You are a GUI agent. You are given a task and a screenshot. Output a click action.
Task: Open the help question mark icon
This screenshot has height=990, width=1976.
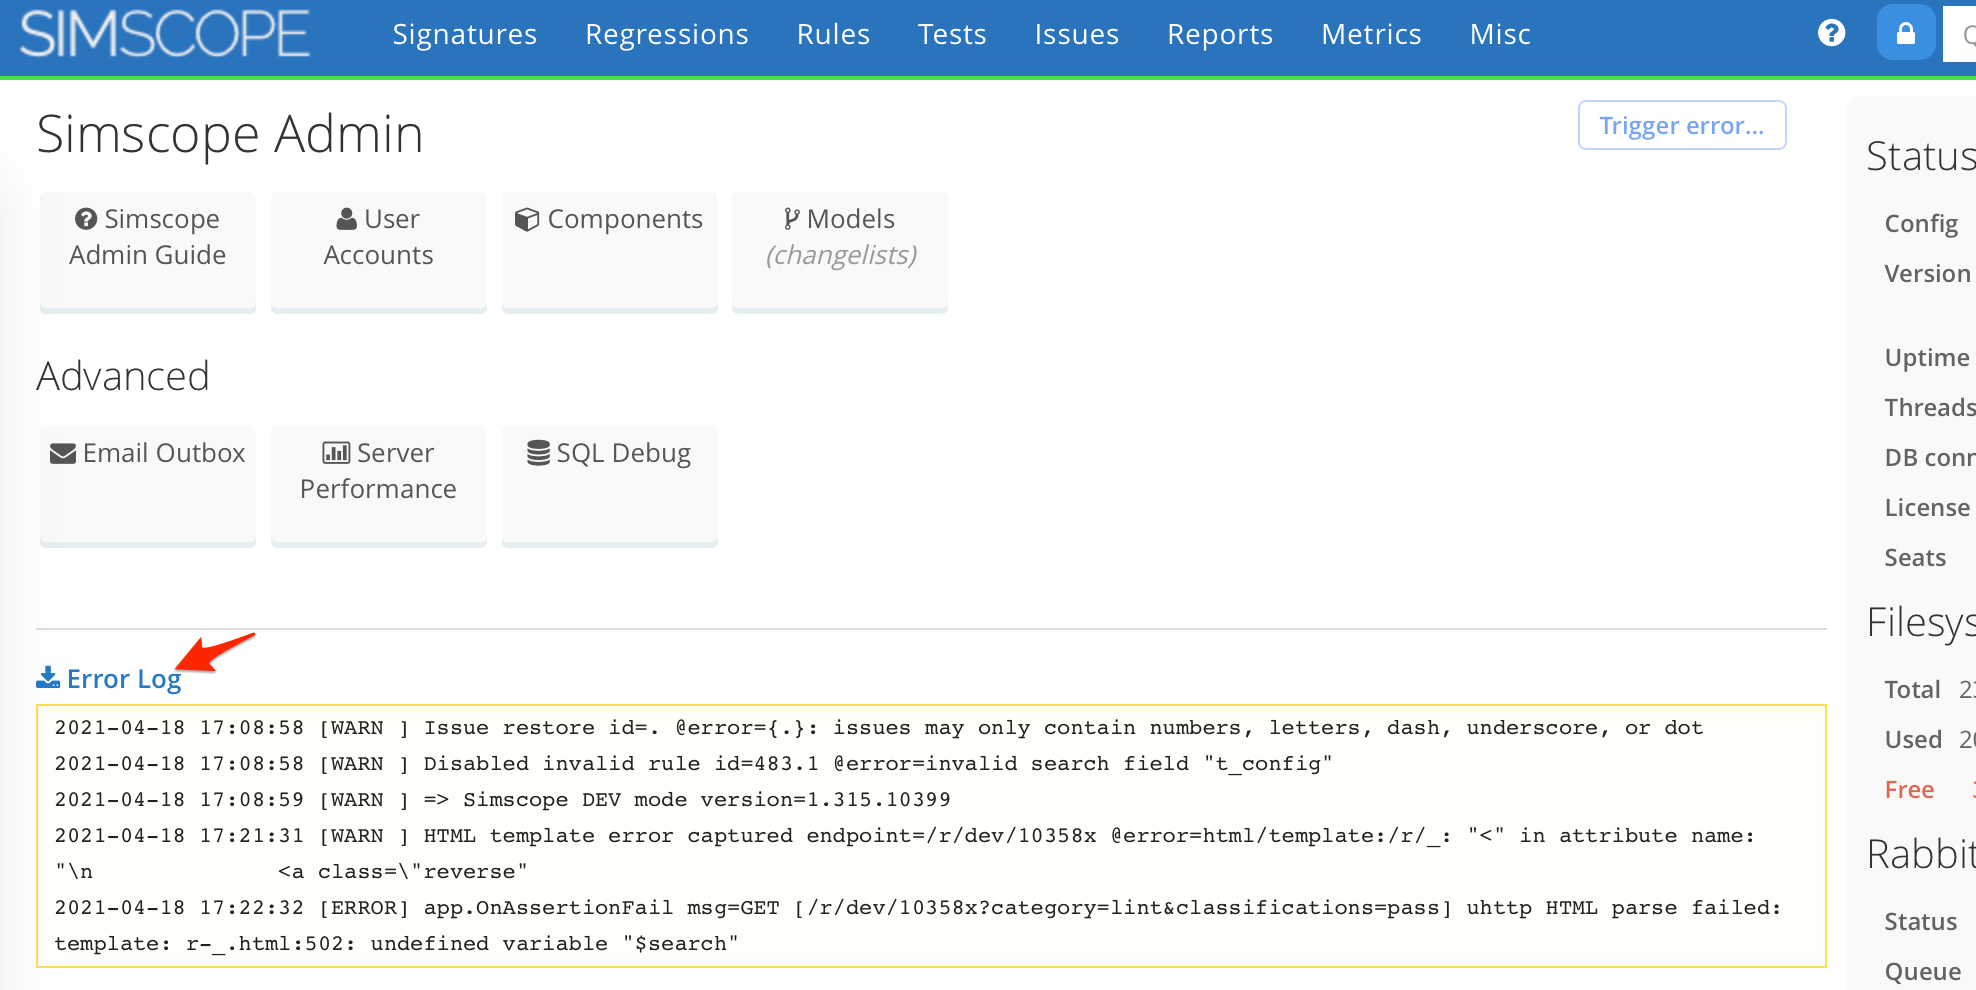1831,33
